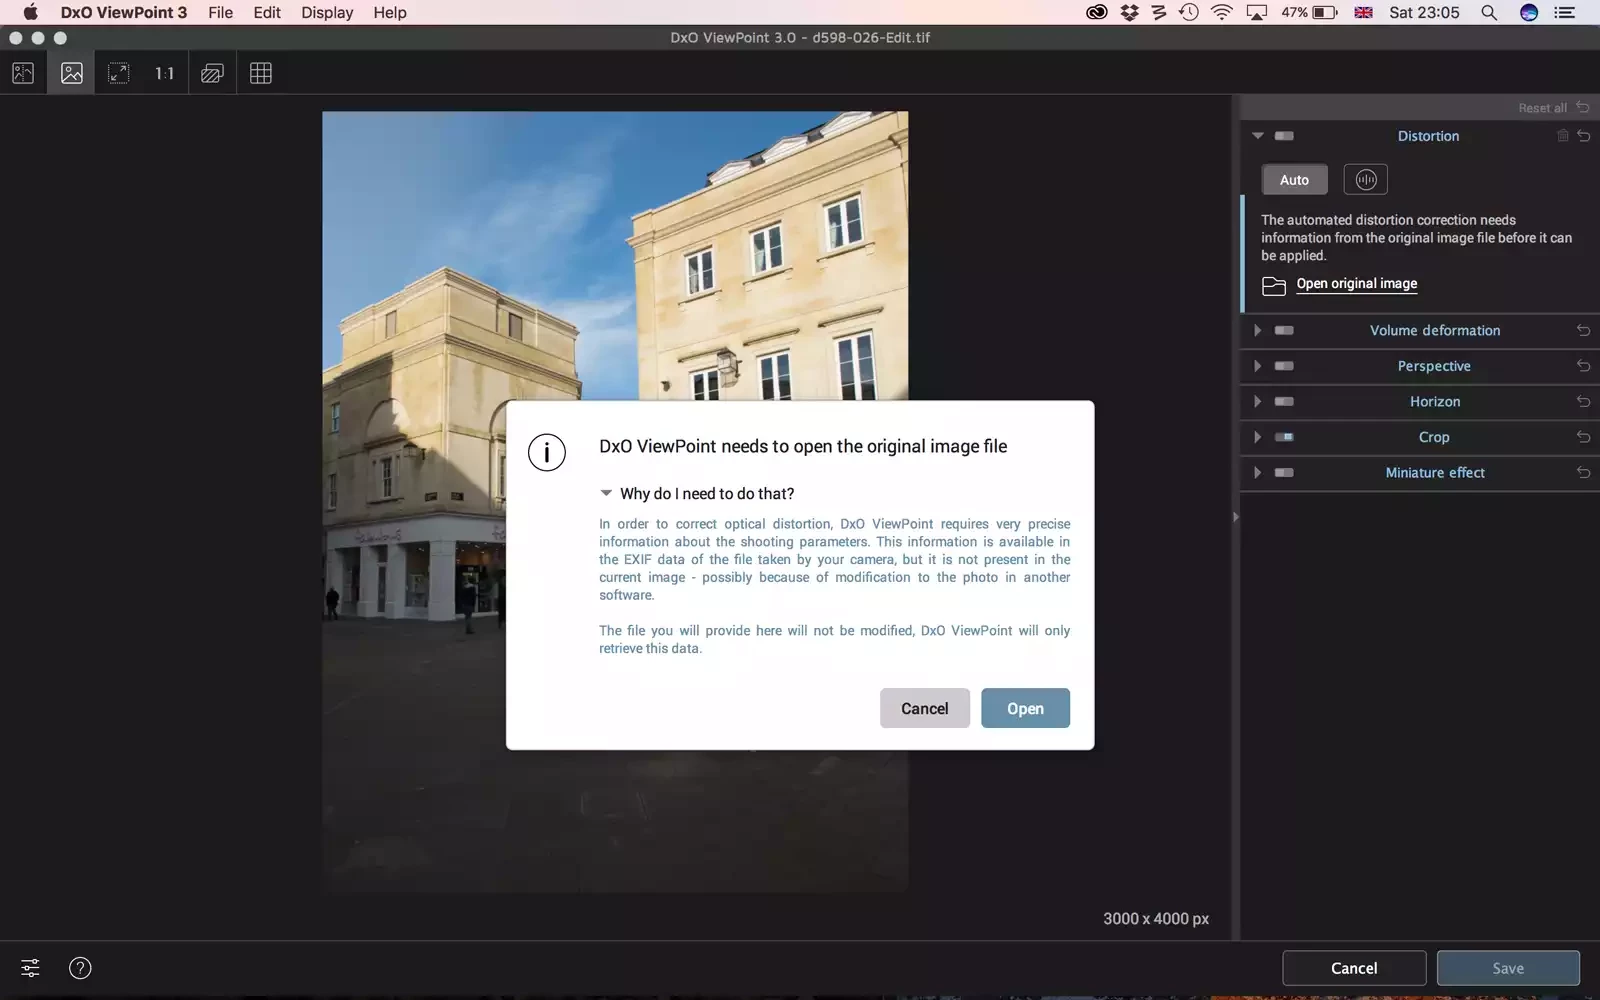Click the 'Open original image' link
1600x1000 pixels.
coord(1356,284)
